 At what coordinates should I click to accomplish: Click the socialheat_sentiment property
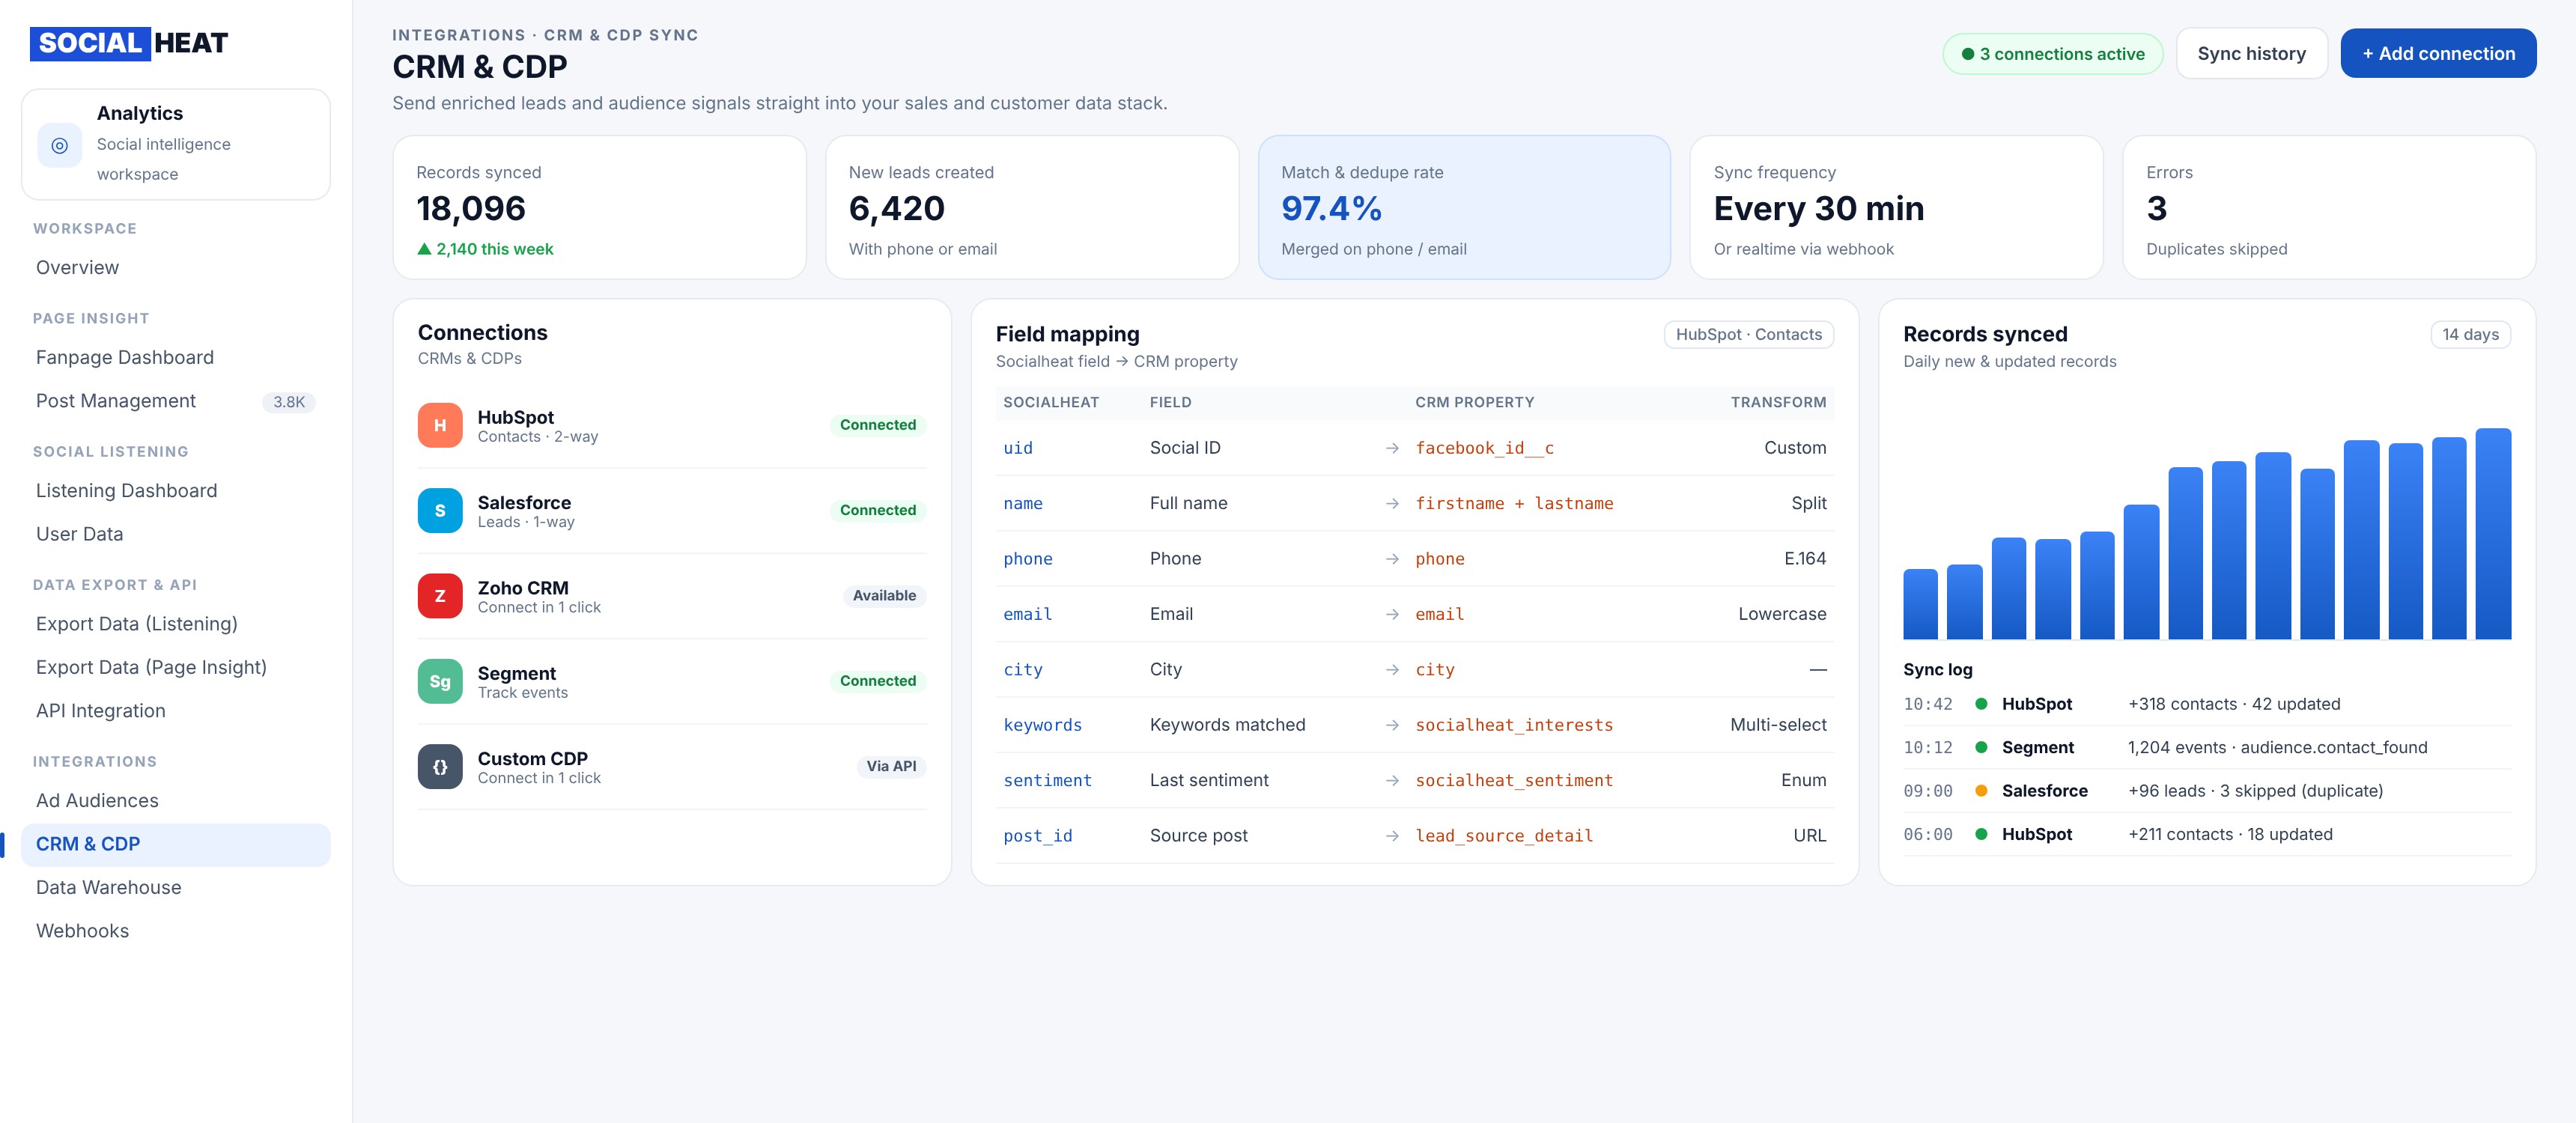[x=1514, y=781]
